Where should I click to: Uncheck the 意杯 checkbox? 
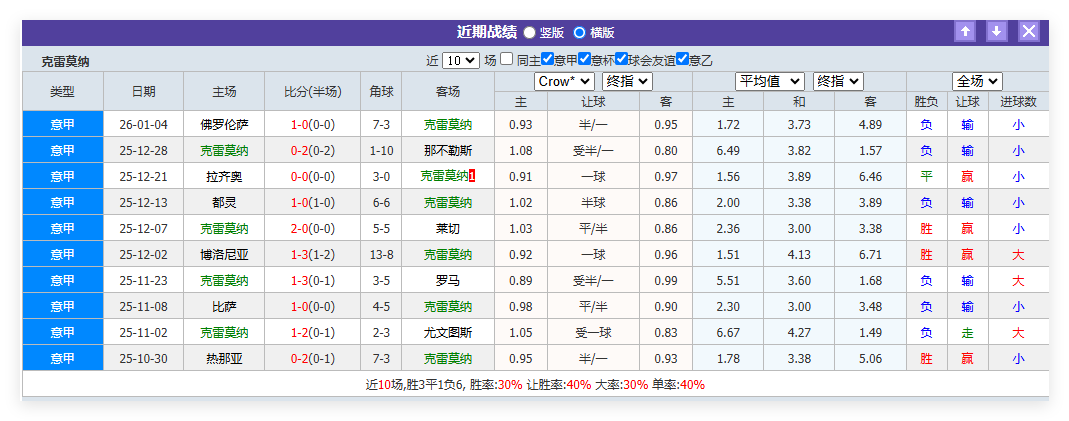(x=585, y=59)
